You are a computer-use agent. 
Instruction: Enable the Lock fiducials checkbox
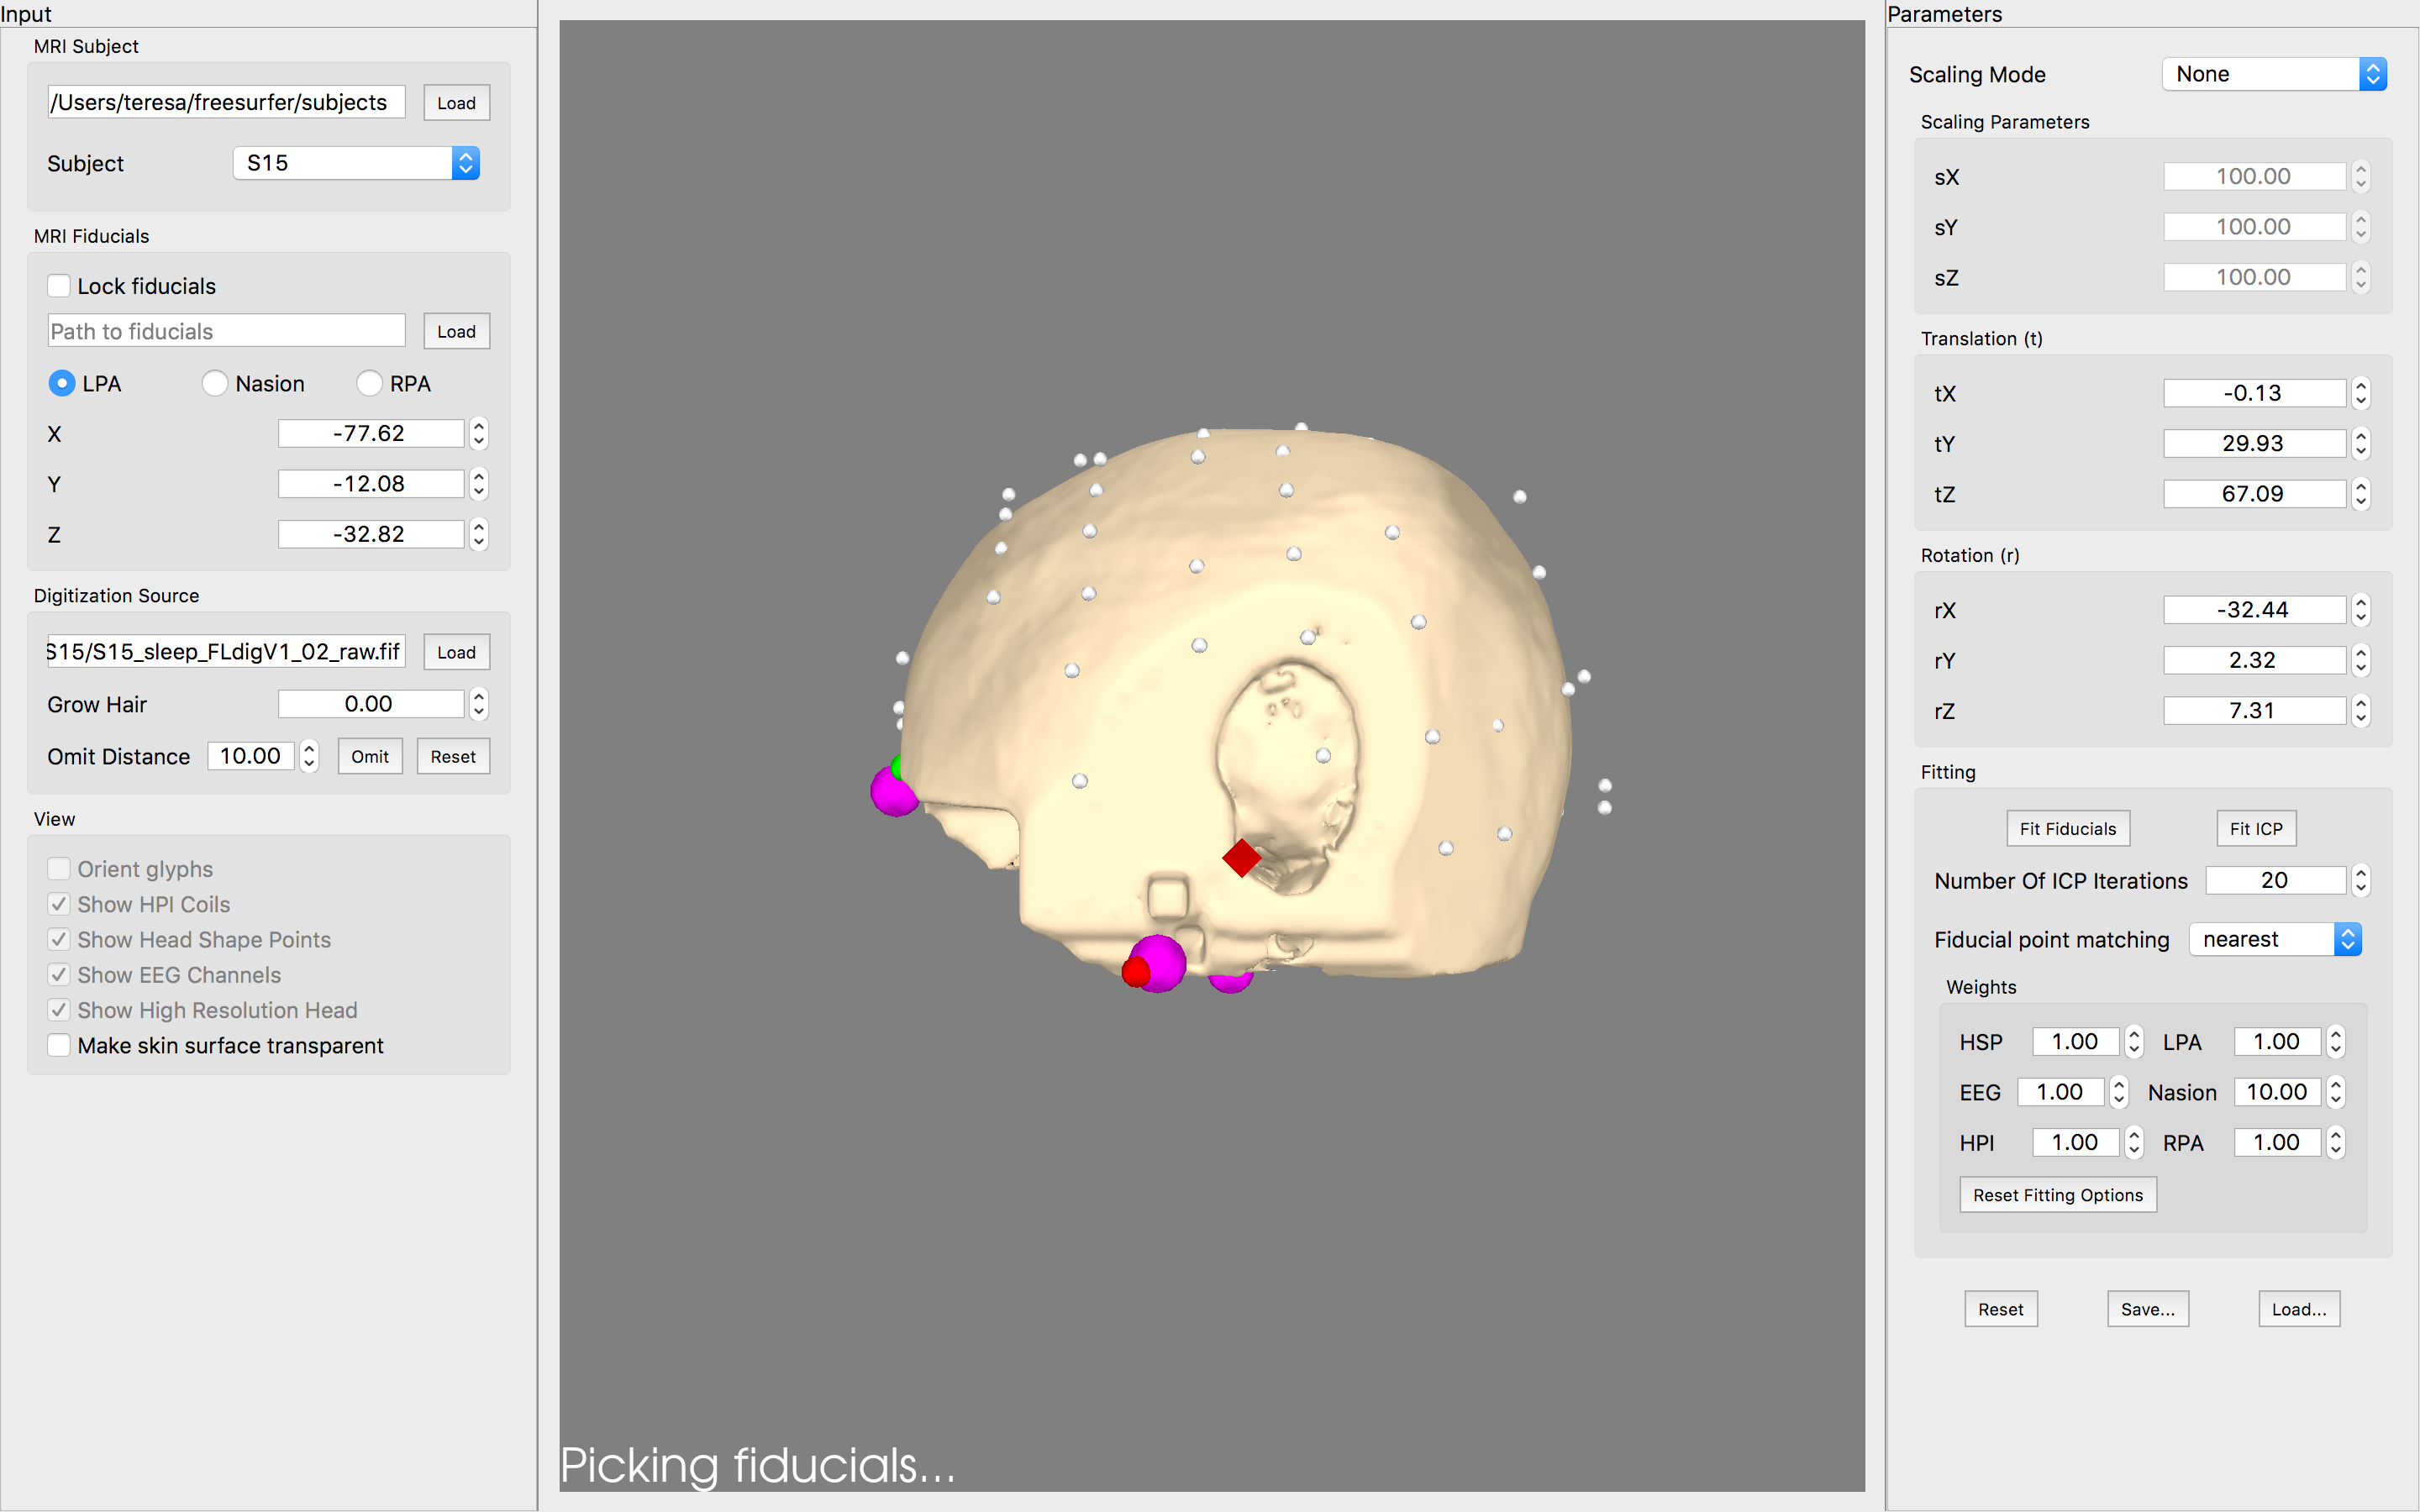(59, 286)
